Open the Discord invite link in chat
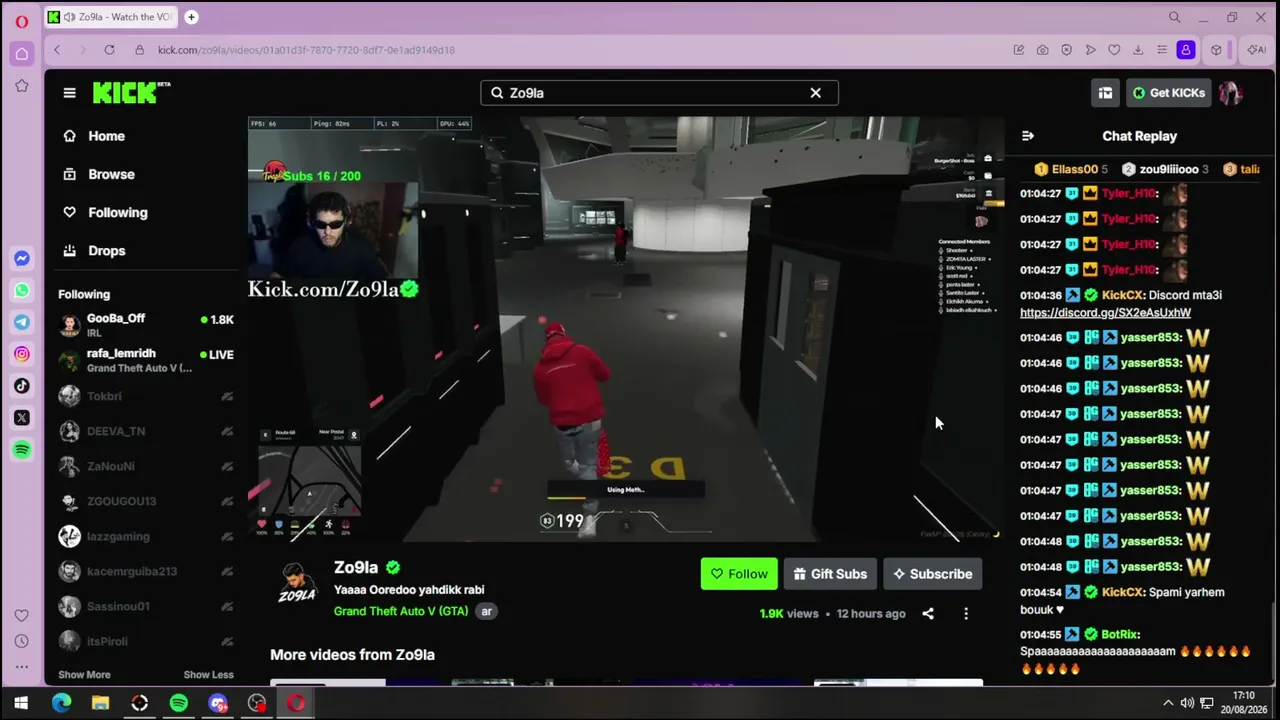 point(1105,313)
